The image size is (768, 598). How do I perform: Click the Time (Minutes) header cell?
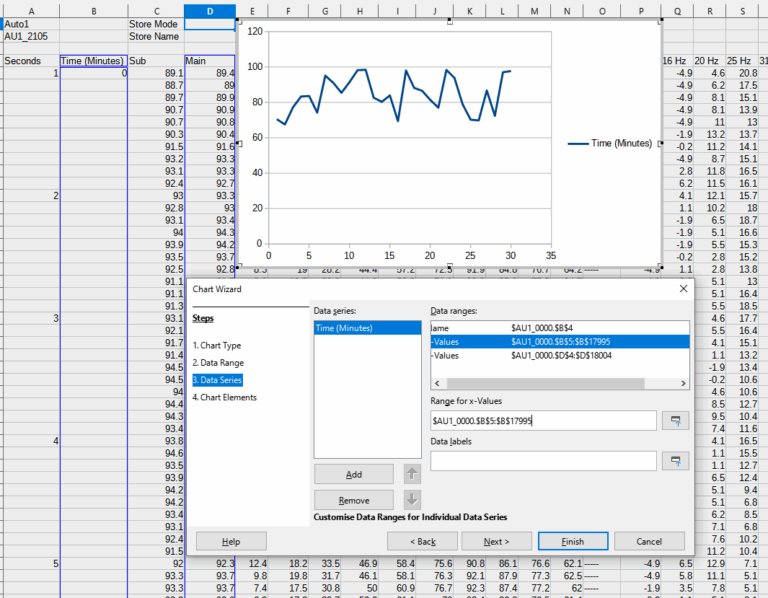94,61
